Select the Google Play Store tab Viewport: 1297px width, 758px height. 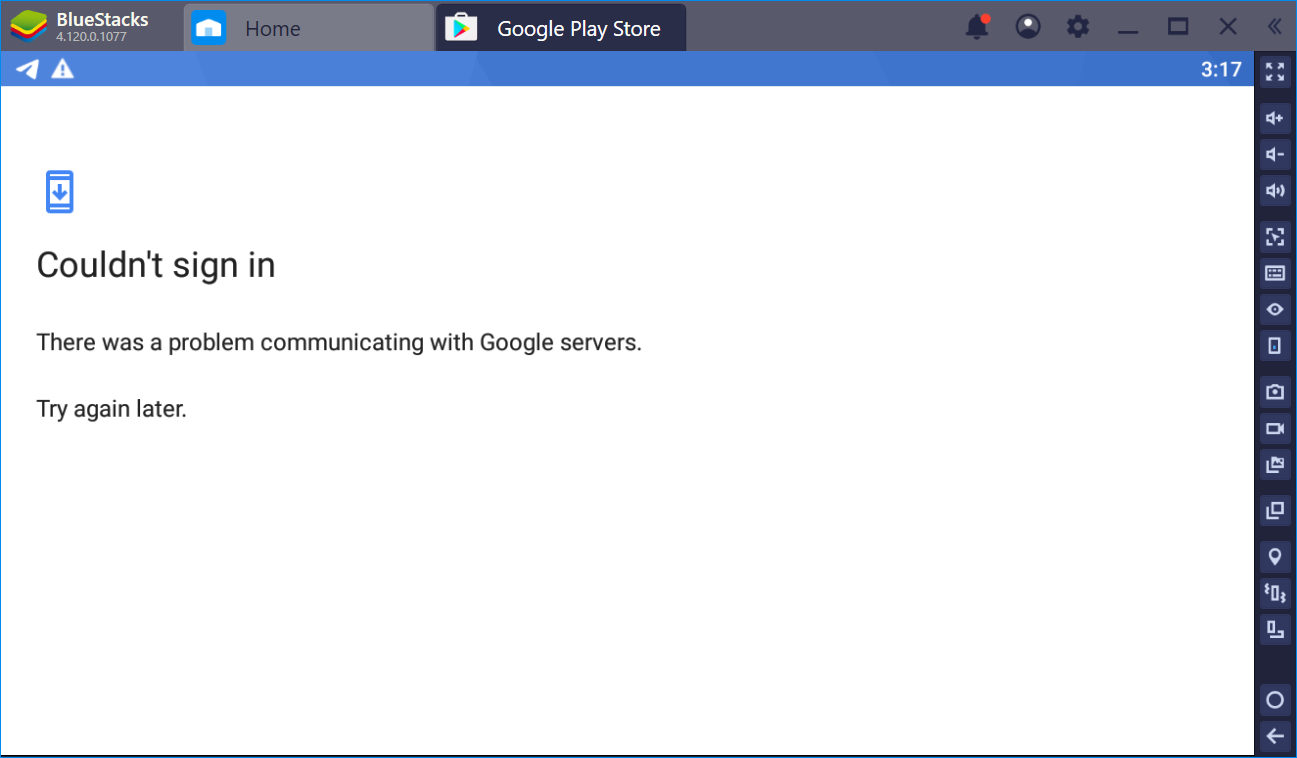click(x=561, y=28)
